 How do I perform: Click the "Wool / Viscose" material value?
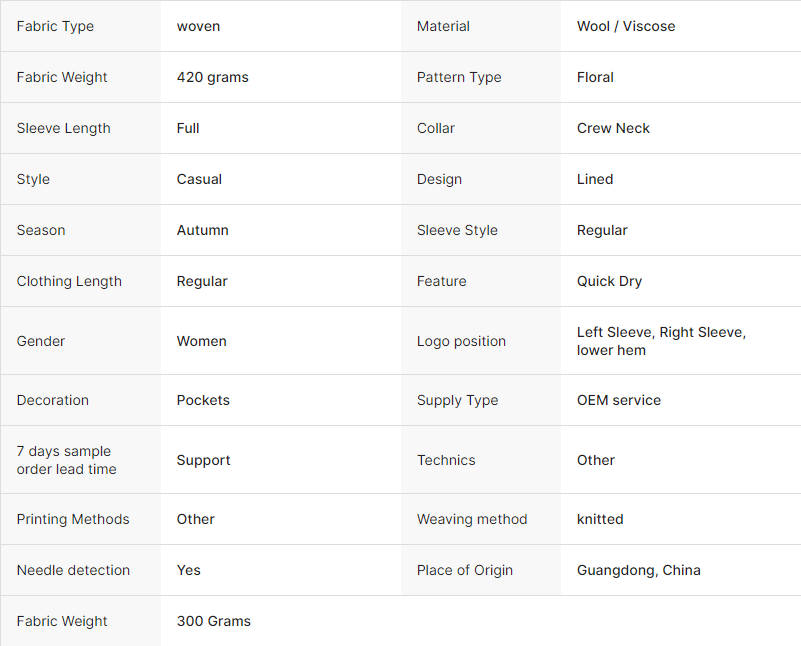click(626, 26)
